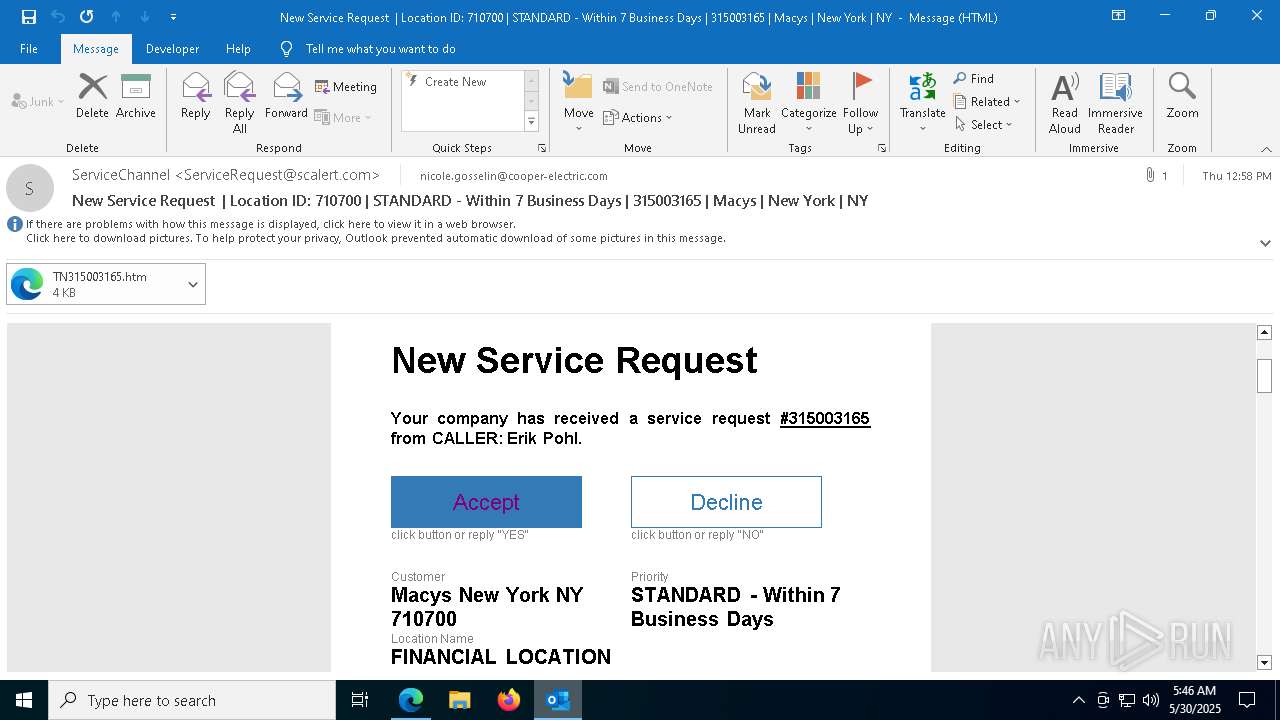Collapse the ribbon with the chevron
Viewport: 1280px width, 720px height.
[1266, 149]
